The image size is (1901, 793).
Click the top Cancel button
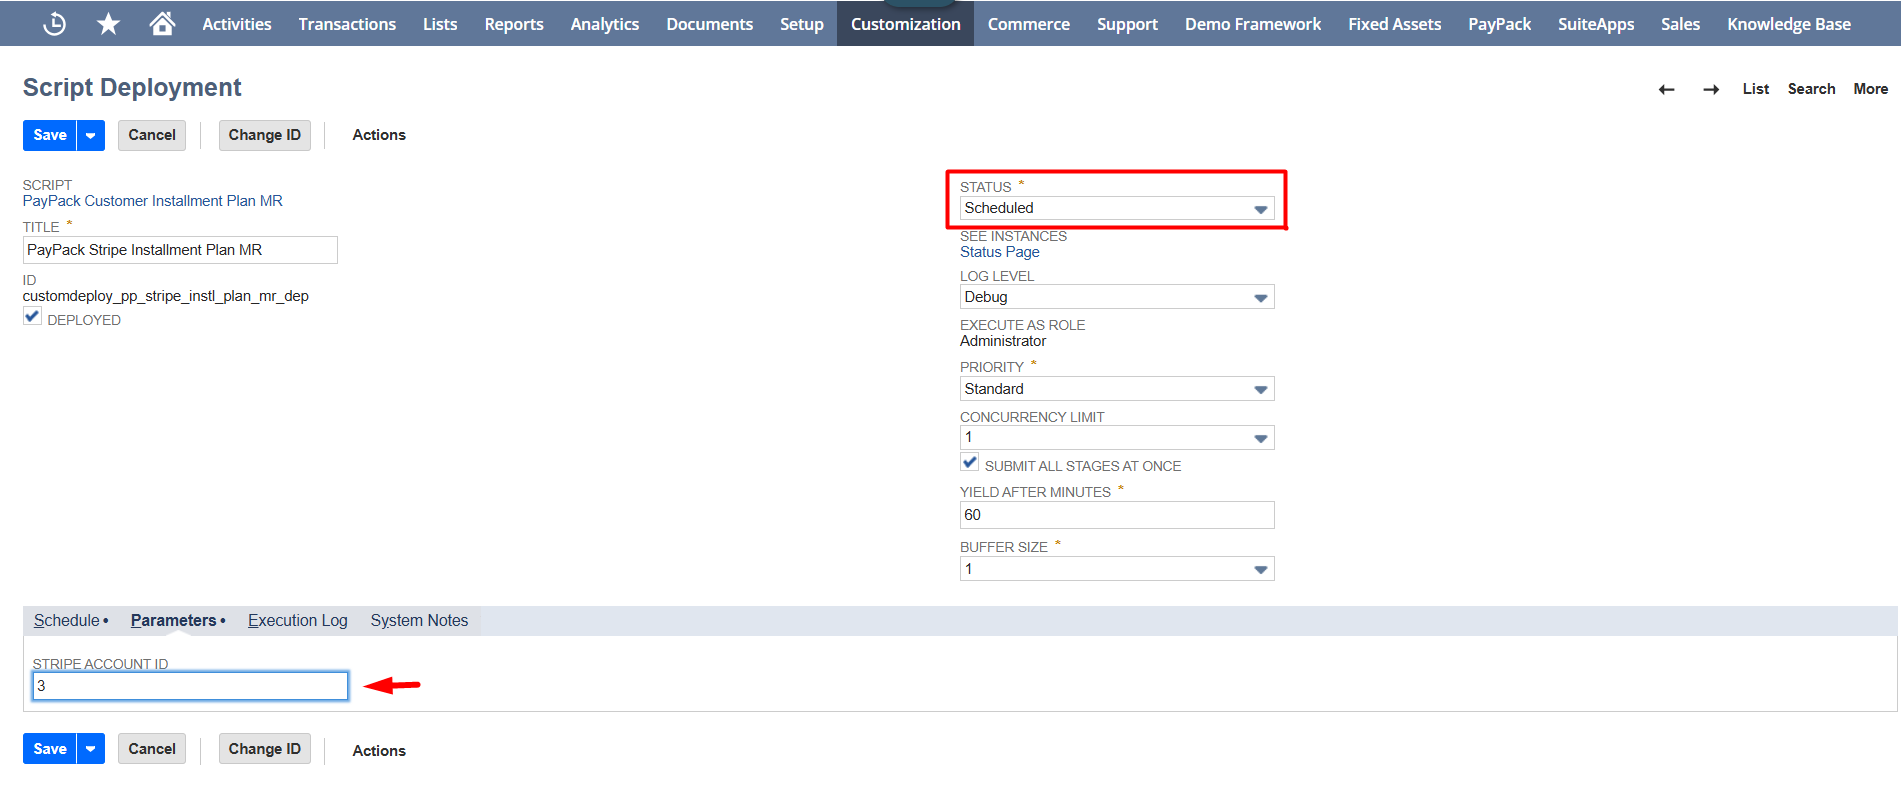[152, 135]
